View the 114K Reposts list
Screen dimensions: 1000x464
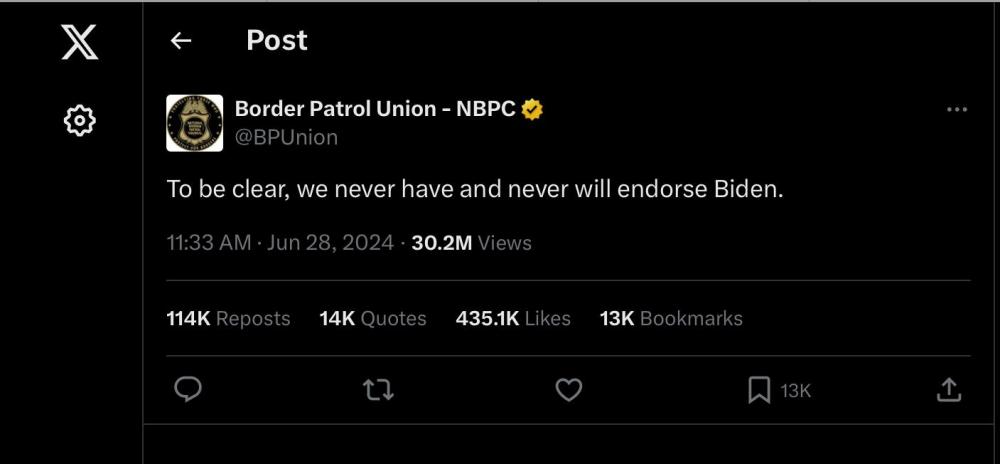[228, 318]
